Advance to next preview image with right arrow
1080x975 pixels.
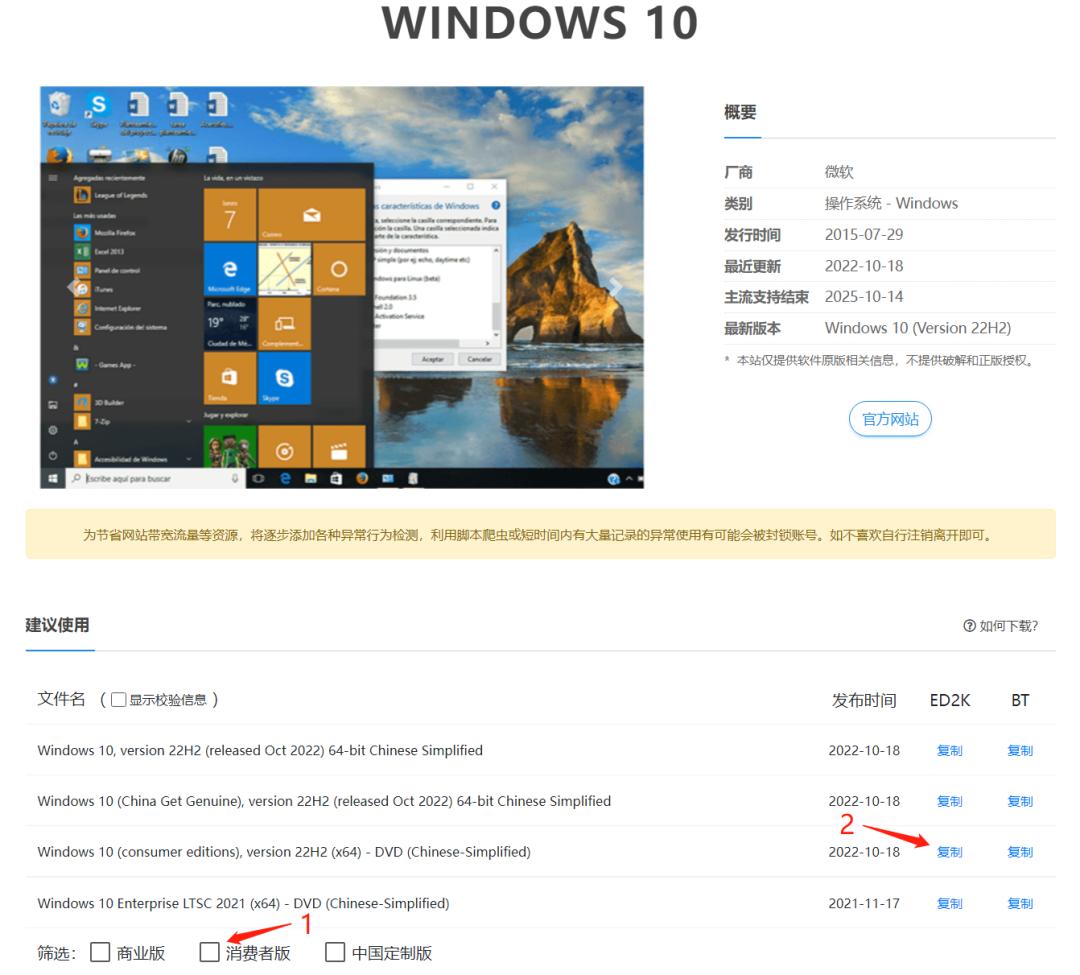click(x=615, y=287)
